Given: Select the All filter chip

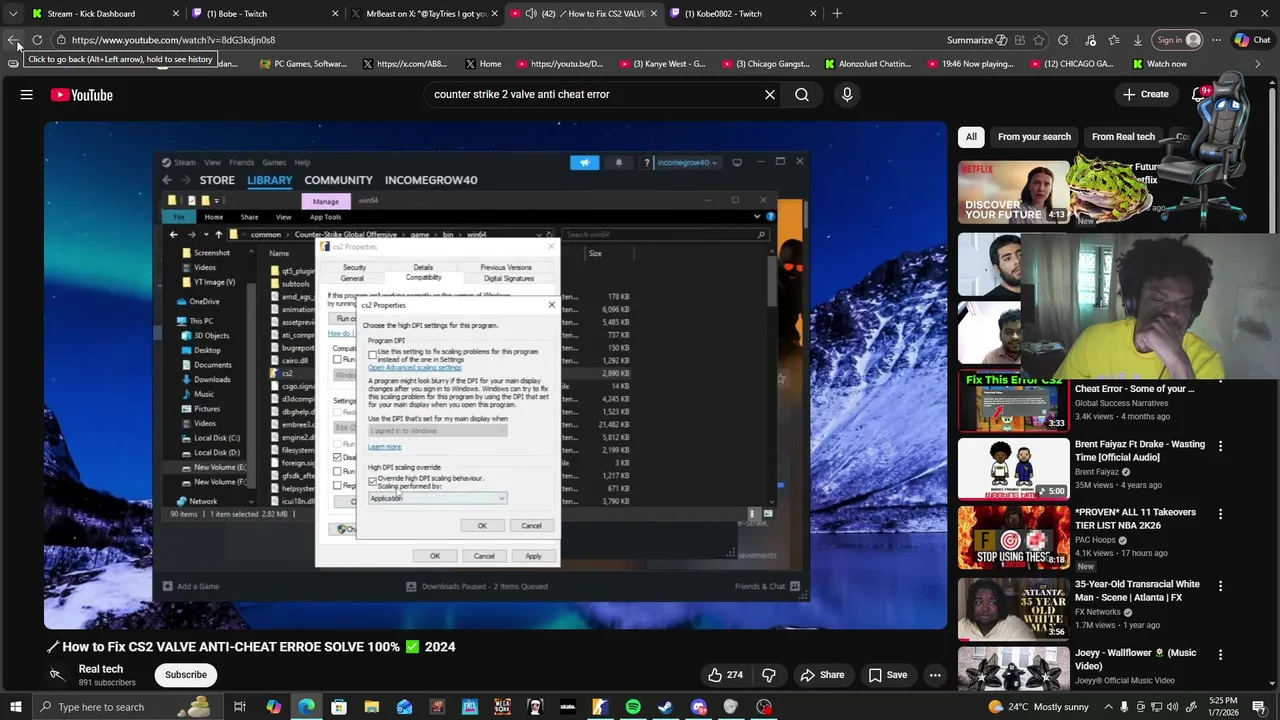Looking at the screenshot, I should 971,137.
